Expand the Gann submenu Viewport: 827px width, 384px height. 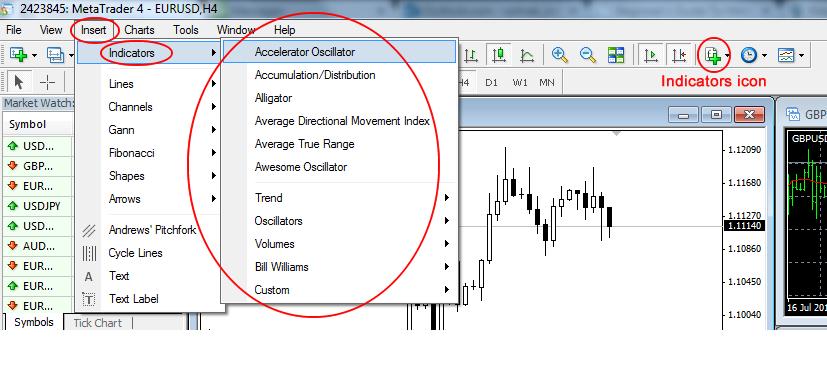[x=149, y=130]
